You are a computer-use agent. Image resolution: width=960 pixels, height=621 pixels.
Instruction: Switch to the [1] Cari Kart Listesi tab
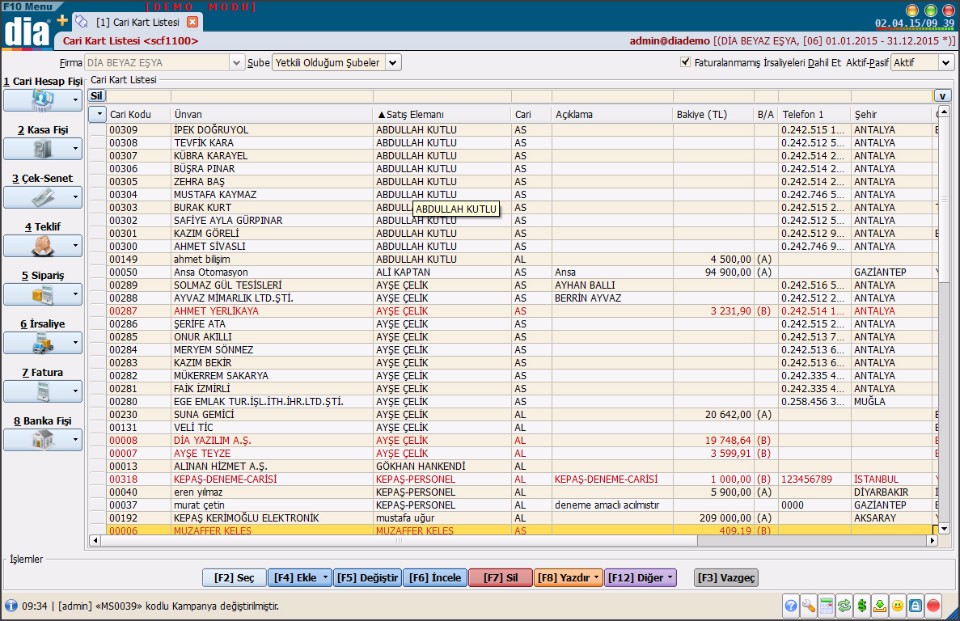[x=138, y=22]
